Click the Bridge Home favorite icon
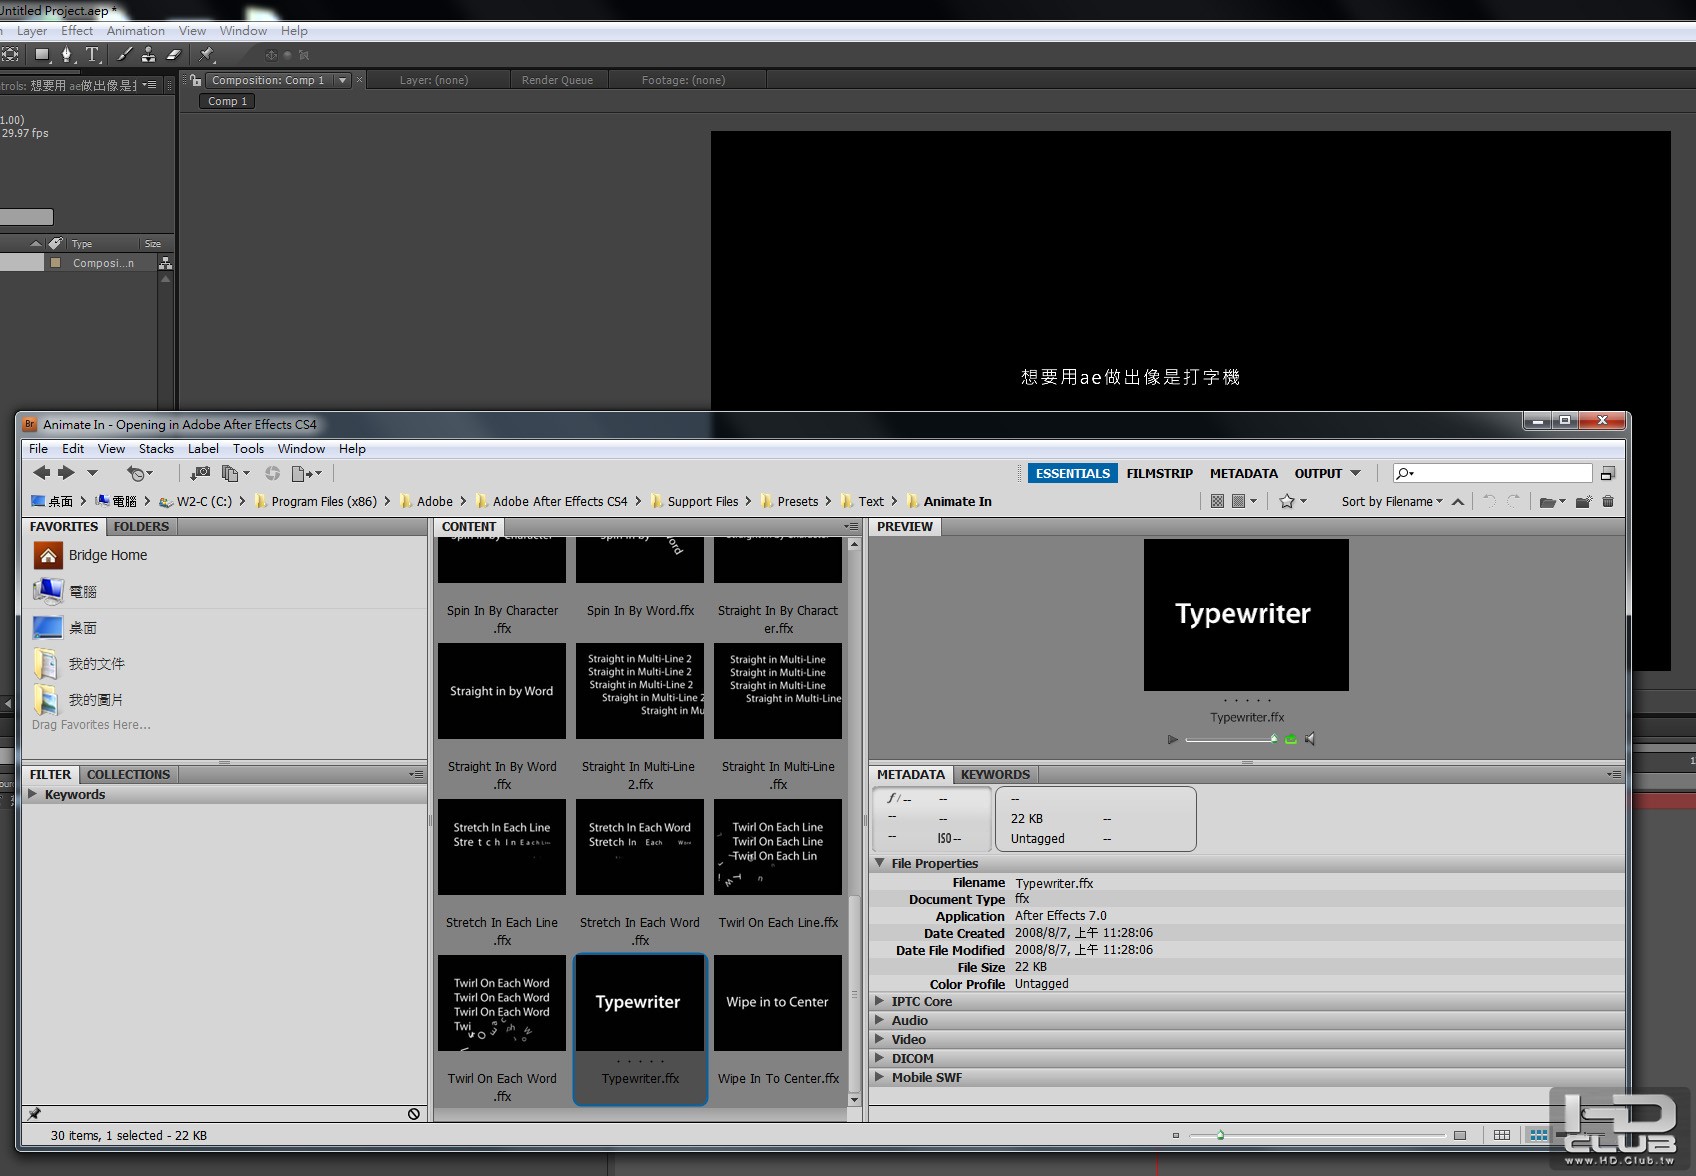 point(48,555)
